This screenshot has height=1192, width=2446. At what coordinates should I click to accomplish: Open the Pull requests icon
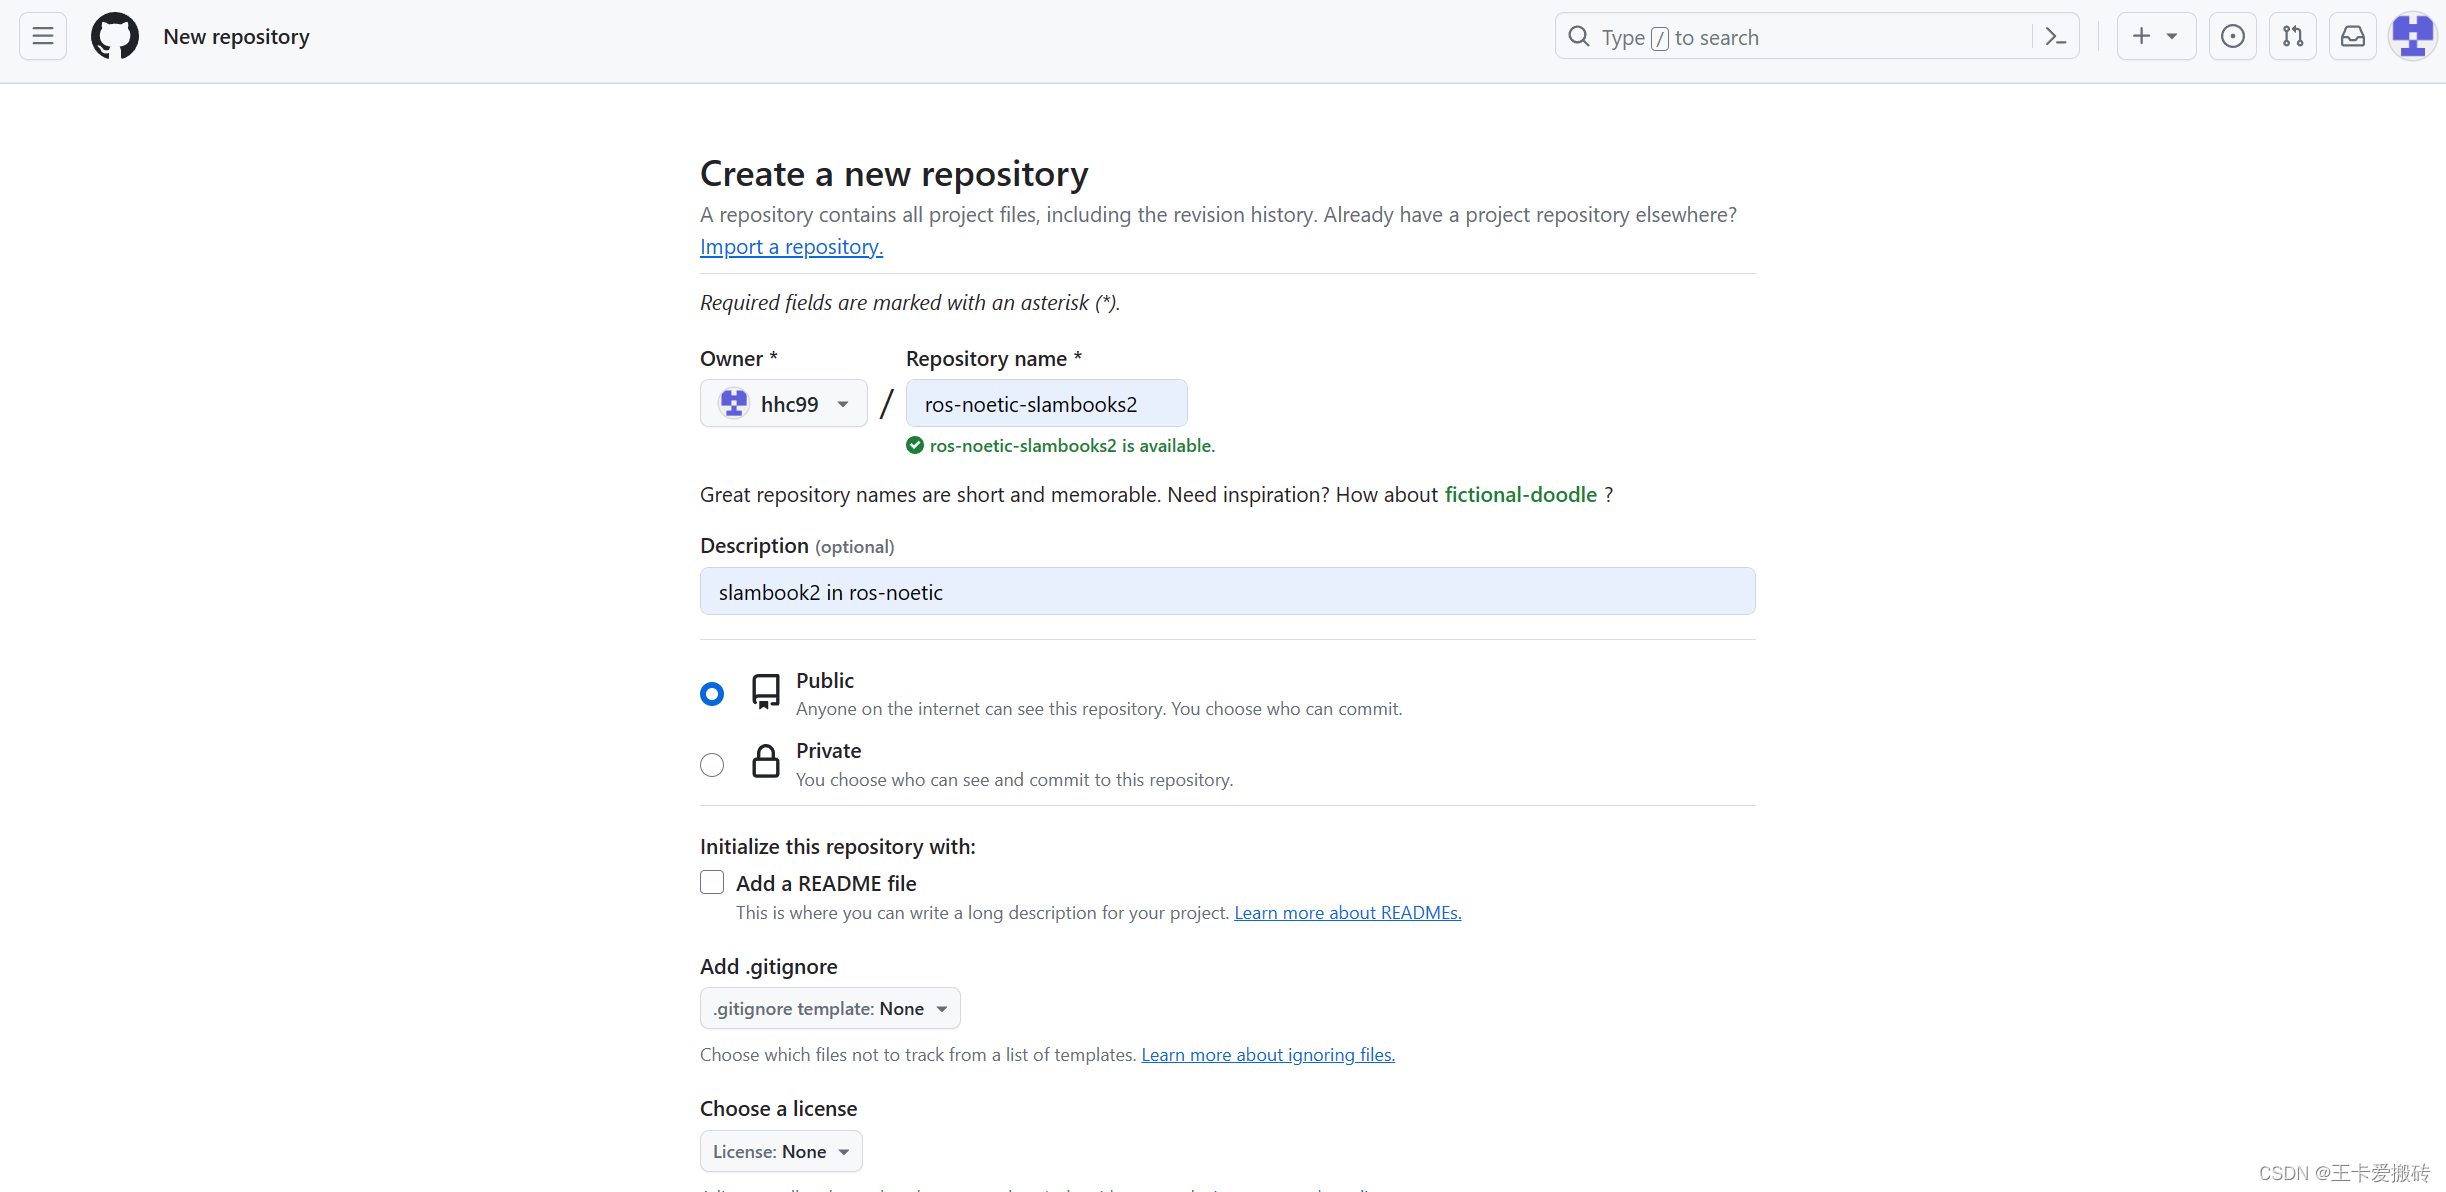2292,35
